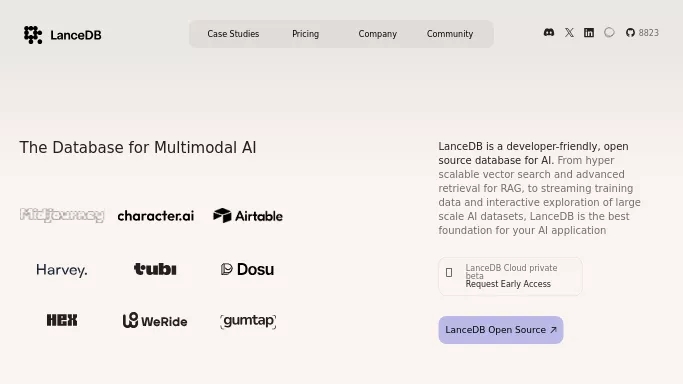Click the Airtable logo
Viewport: 683px width, 384px height.
tap(248, 216)
